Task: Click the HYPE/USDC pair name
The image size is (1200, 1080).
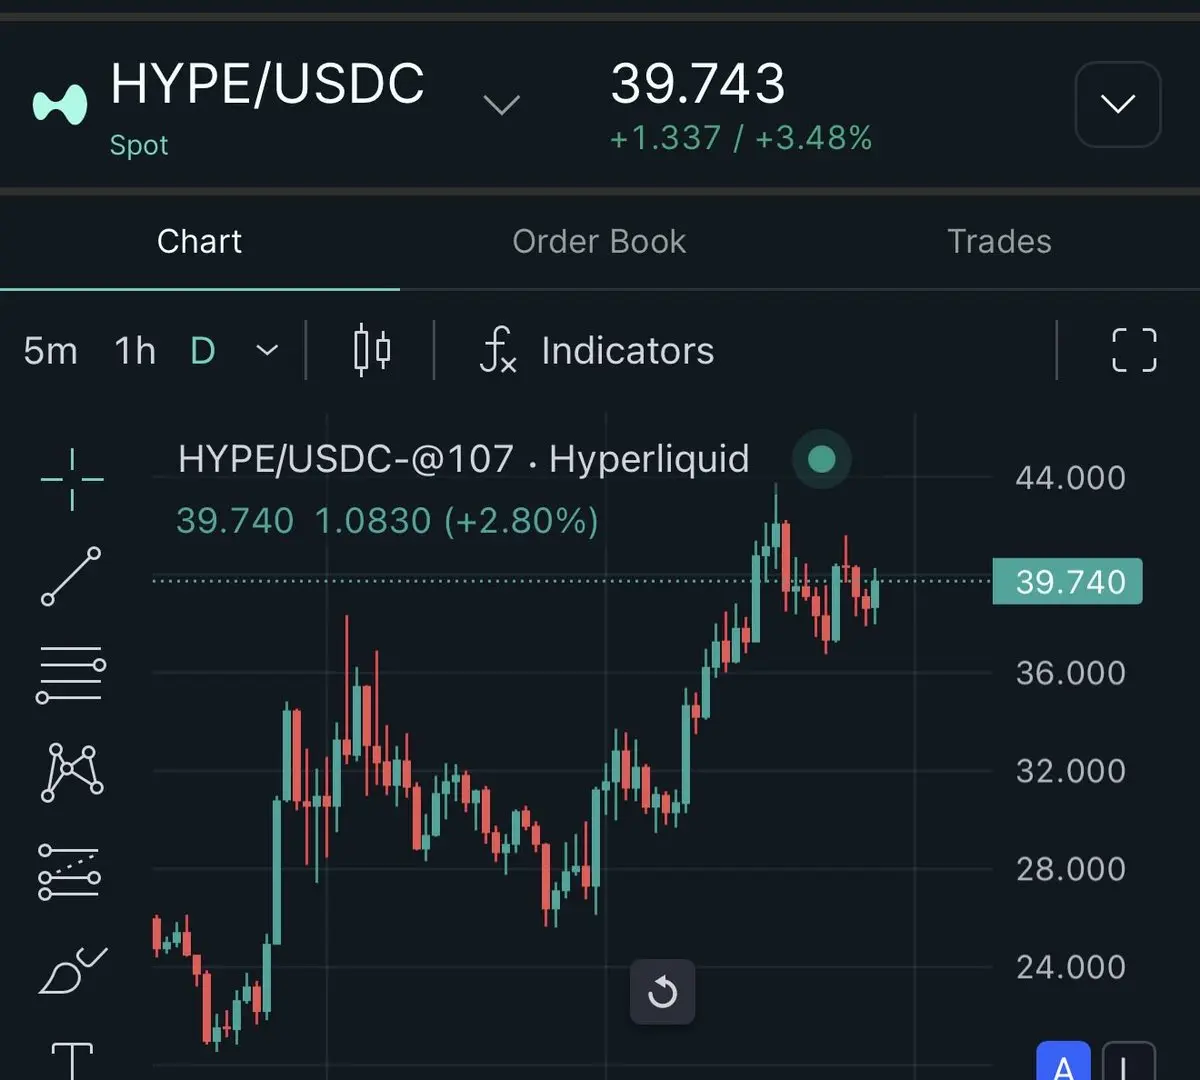Action: 267,83
